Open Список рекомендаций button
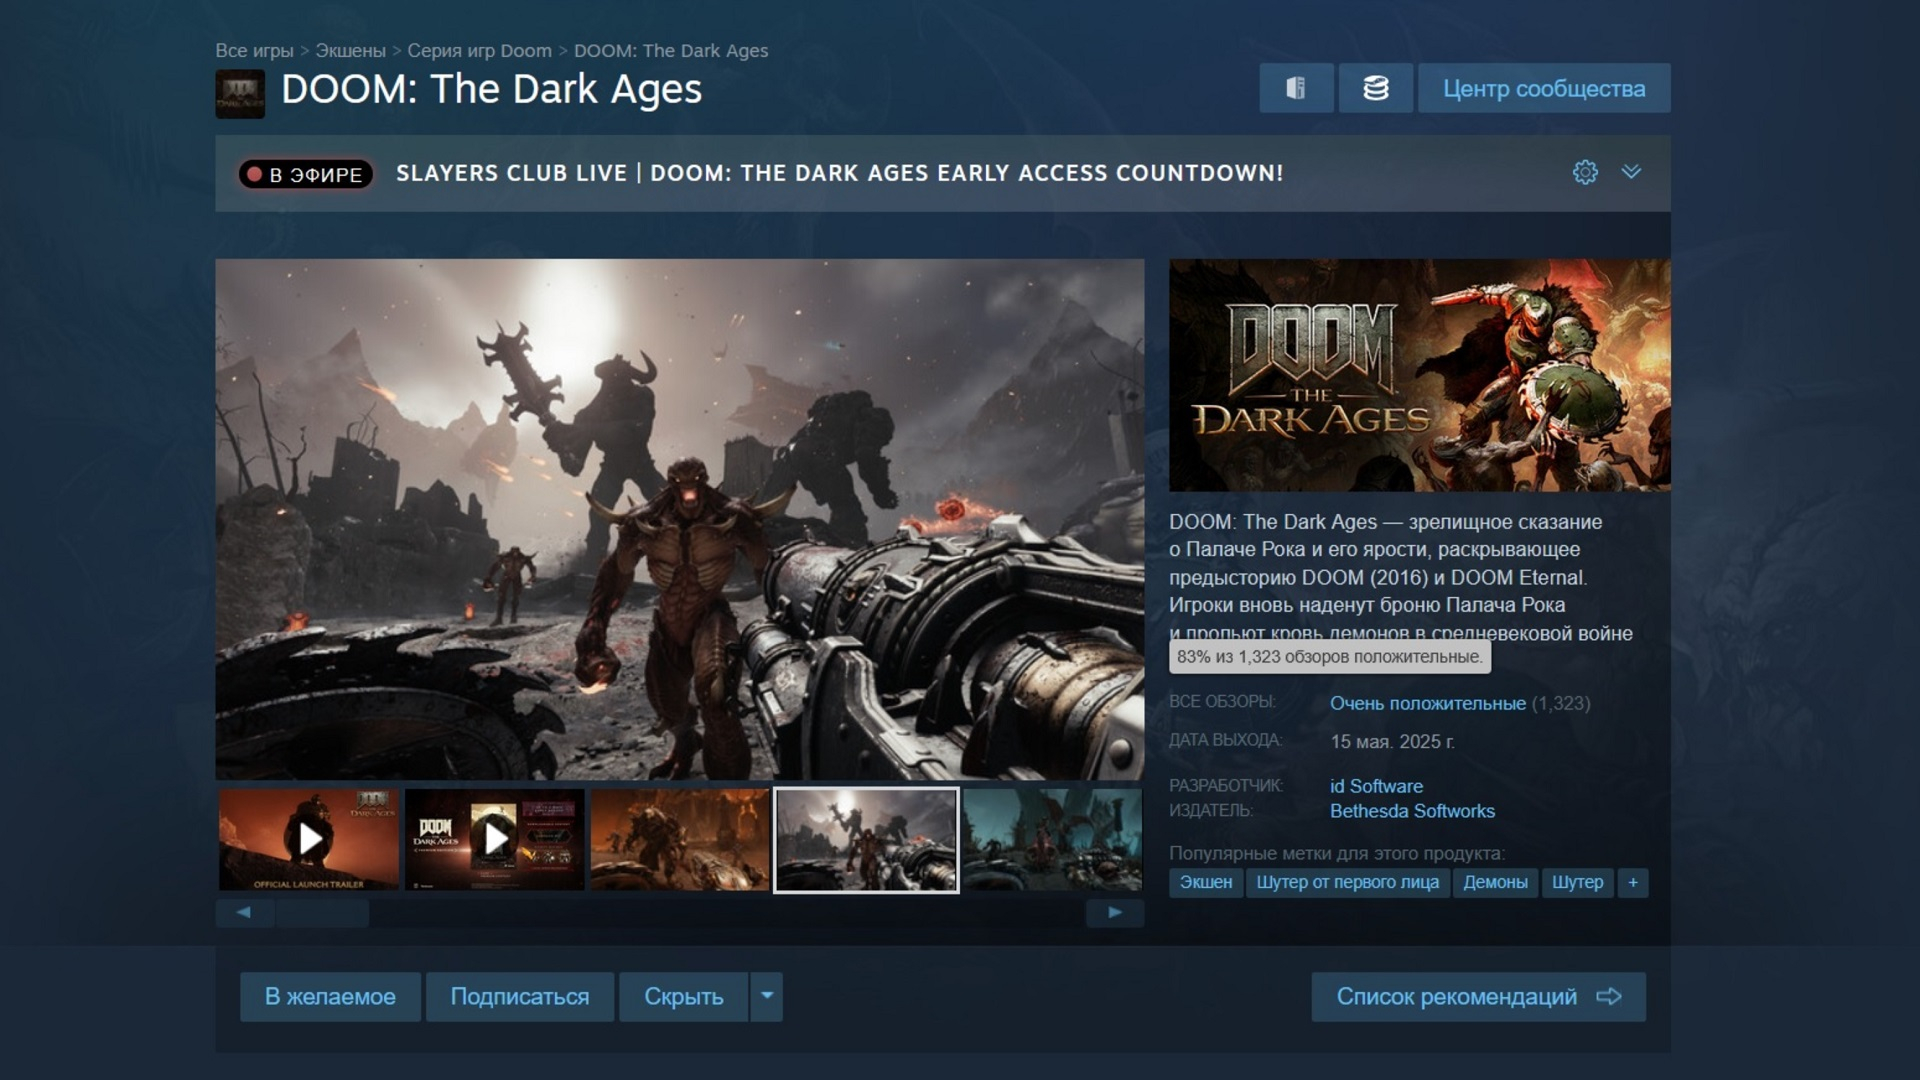The width and height of the screenshot is (1920, 1080). click(1479, 997)
